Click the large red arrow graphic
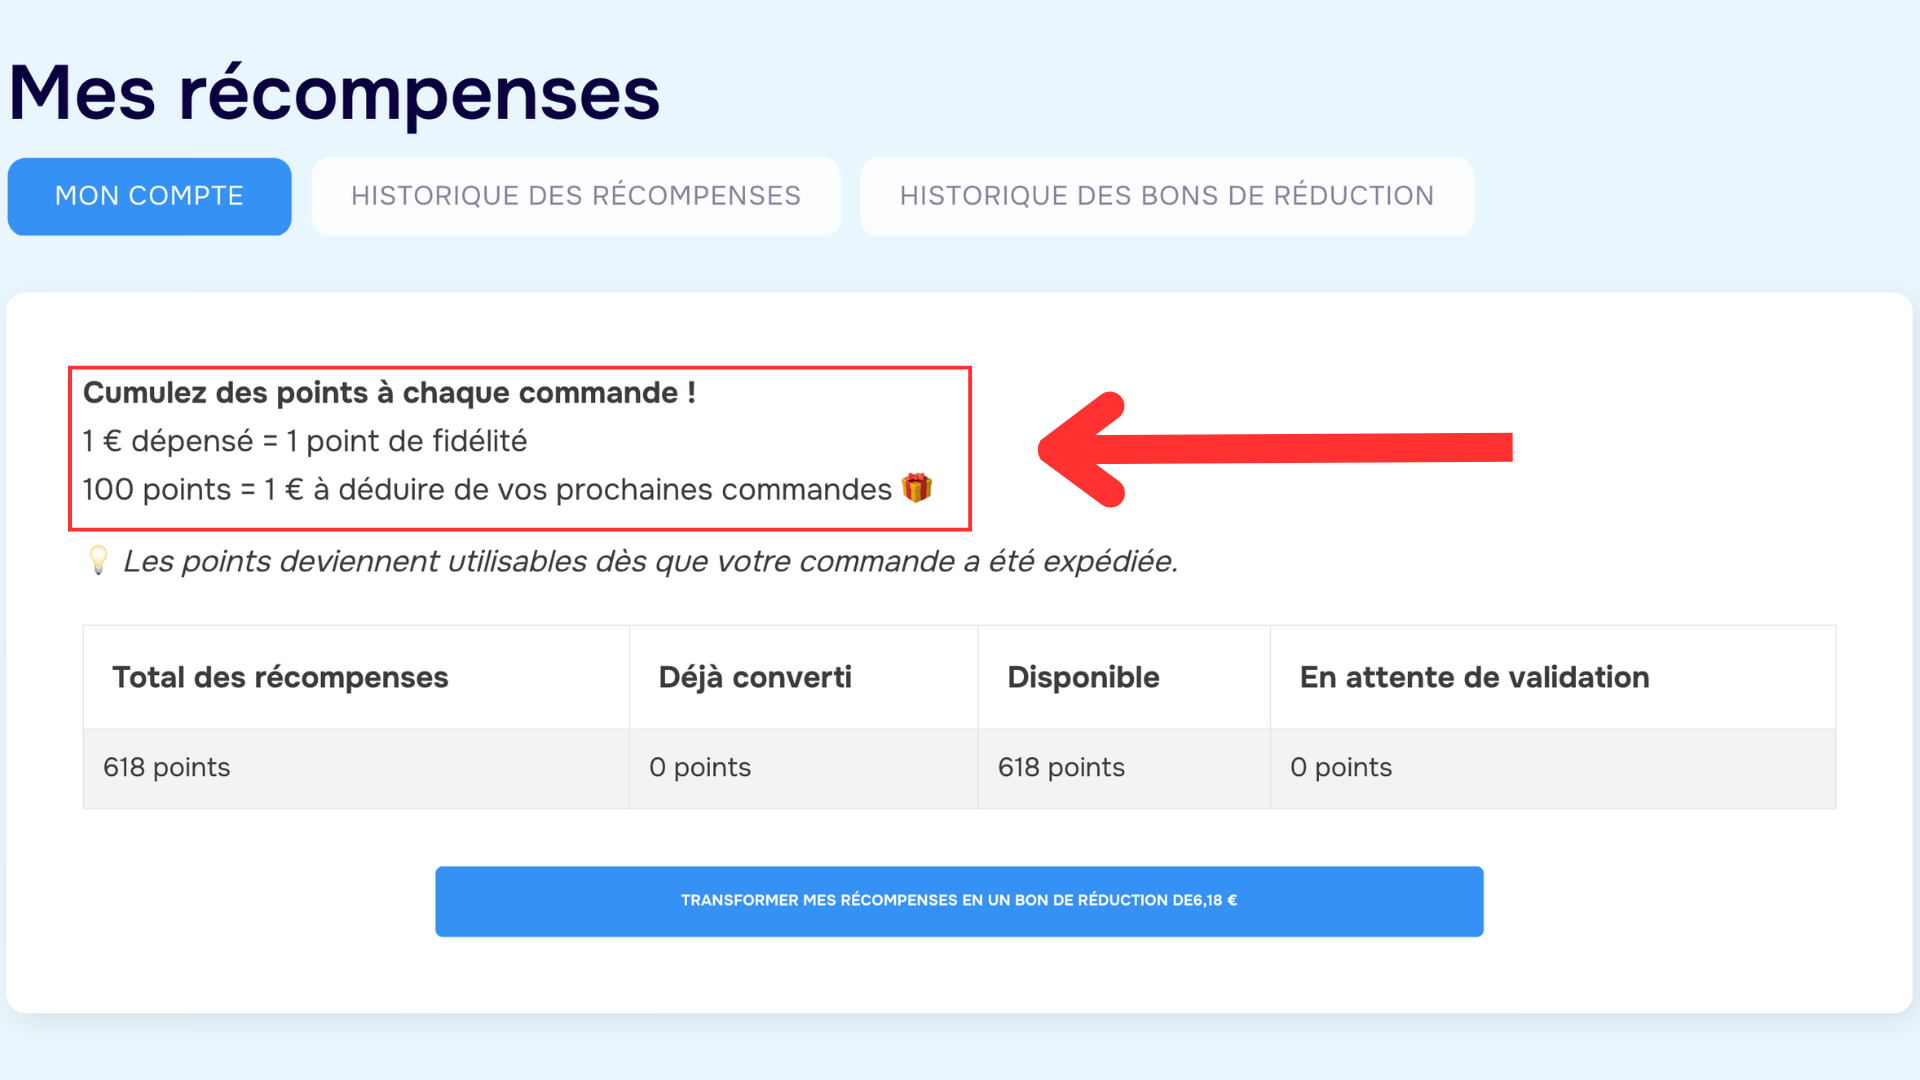The width and height of the screenshot is (1920, 1080). [1275, 449]
